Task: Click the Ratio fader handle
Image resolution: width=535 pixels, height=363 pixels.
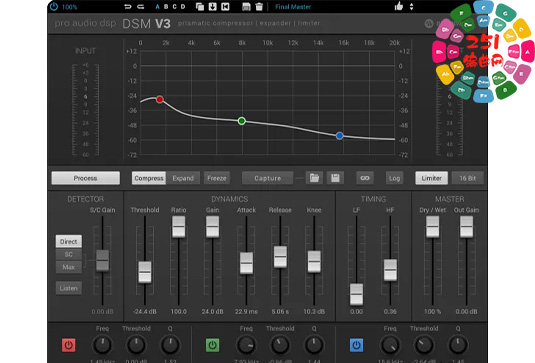Action: [178, 227]
